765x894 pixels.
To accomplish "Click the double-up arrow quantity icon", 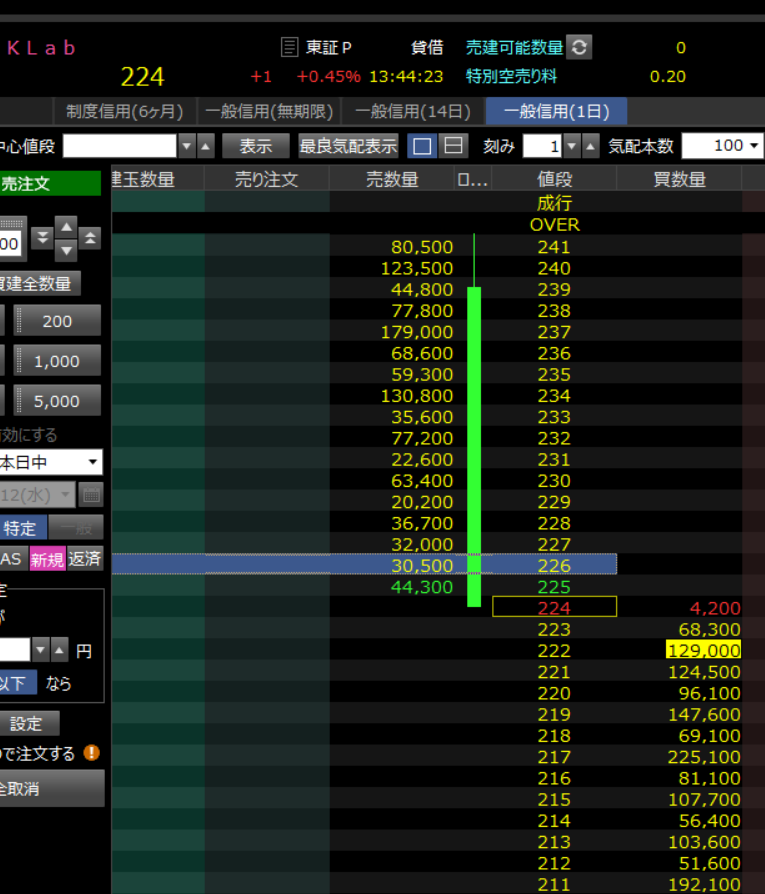I will point(90,238).
